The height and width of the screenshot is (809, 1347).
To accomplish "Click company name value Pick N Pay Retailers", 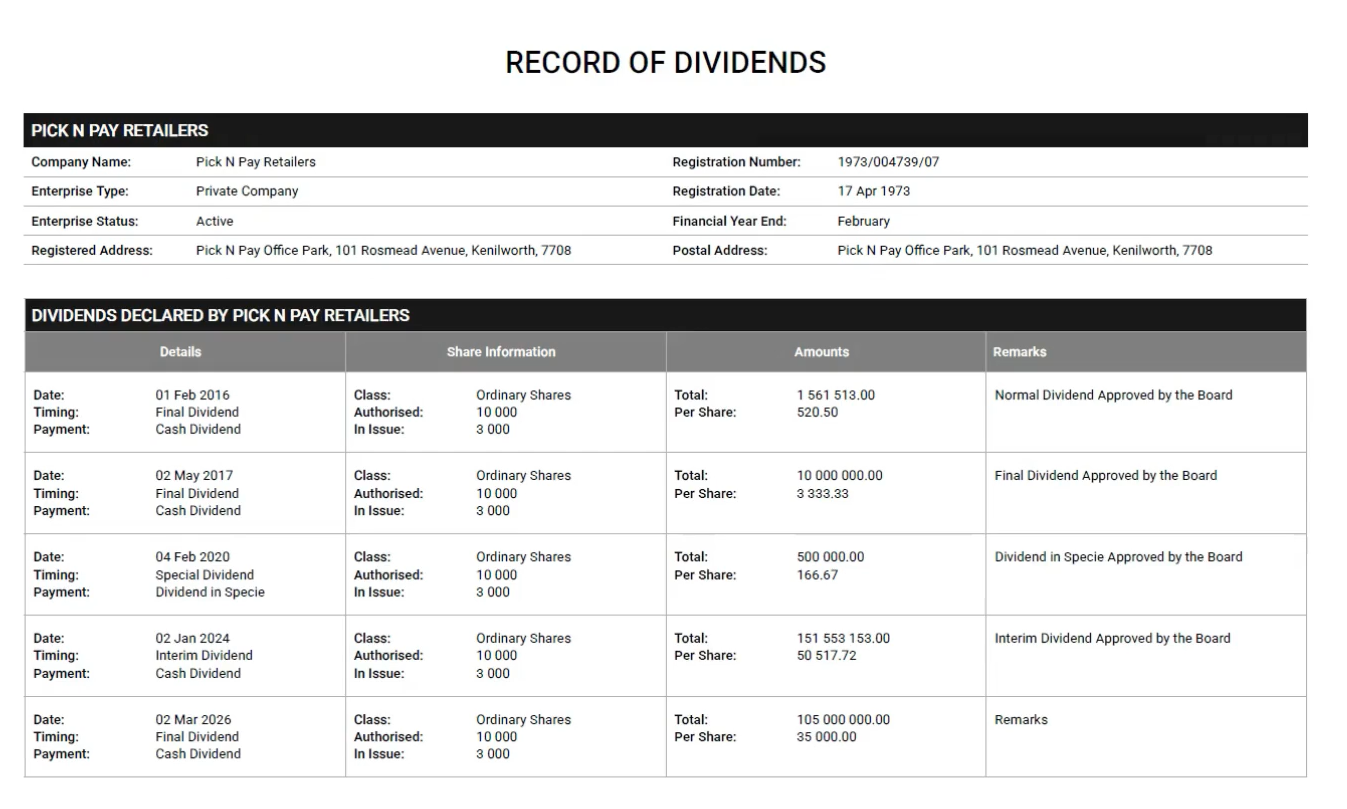I will [255, 162].
